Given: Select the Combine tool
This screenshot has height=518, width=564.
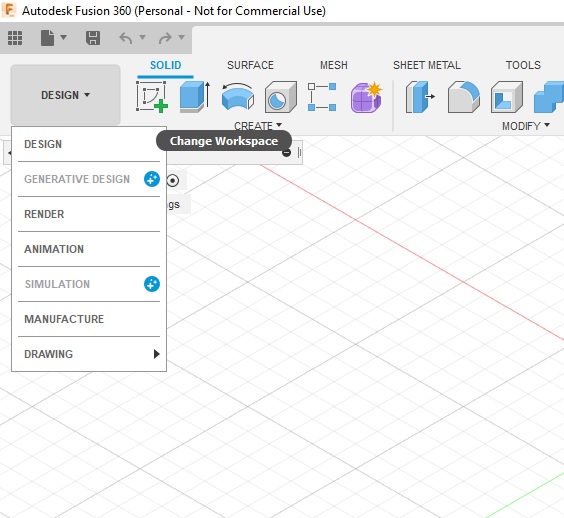Looking at the screenshot, I should tap(549, 97).
